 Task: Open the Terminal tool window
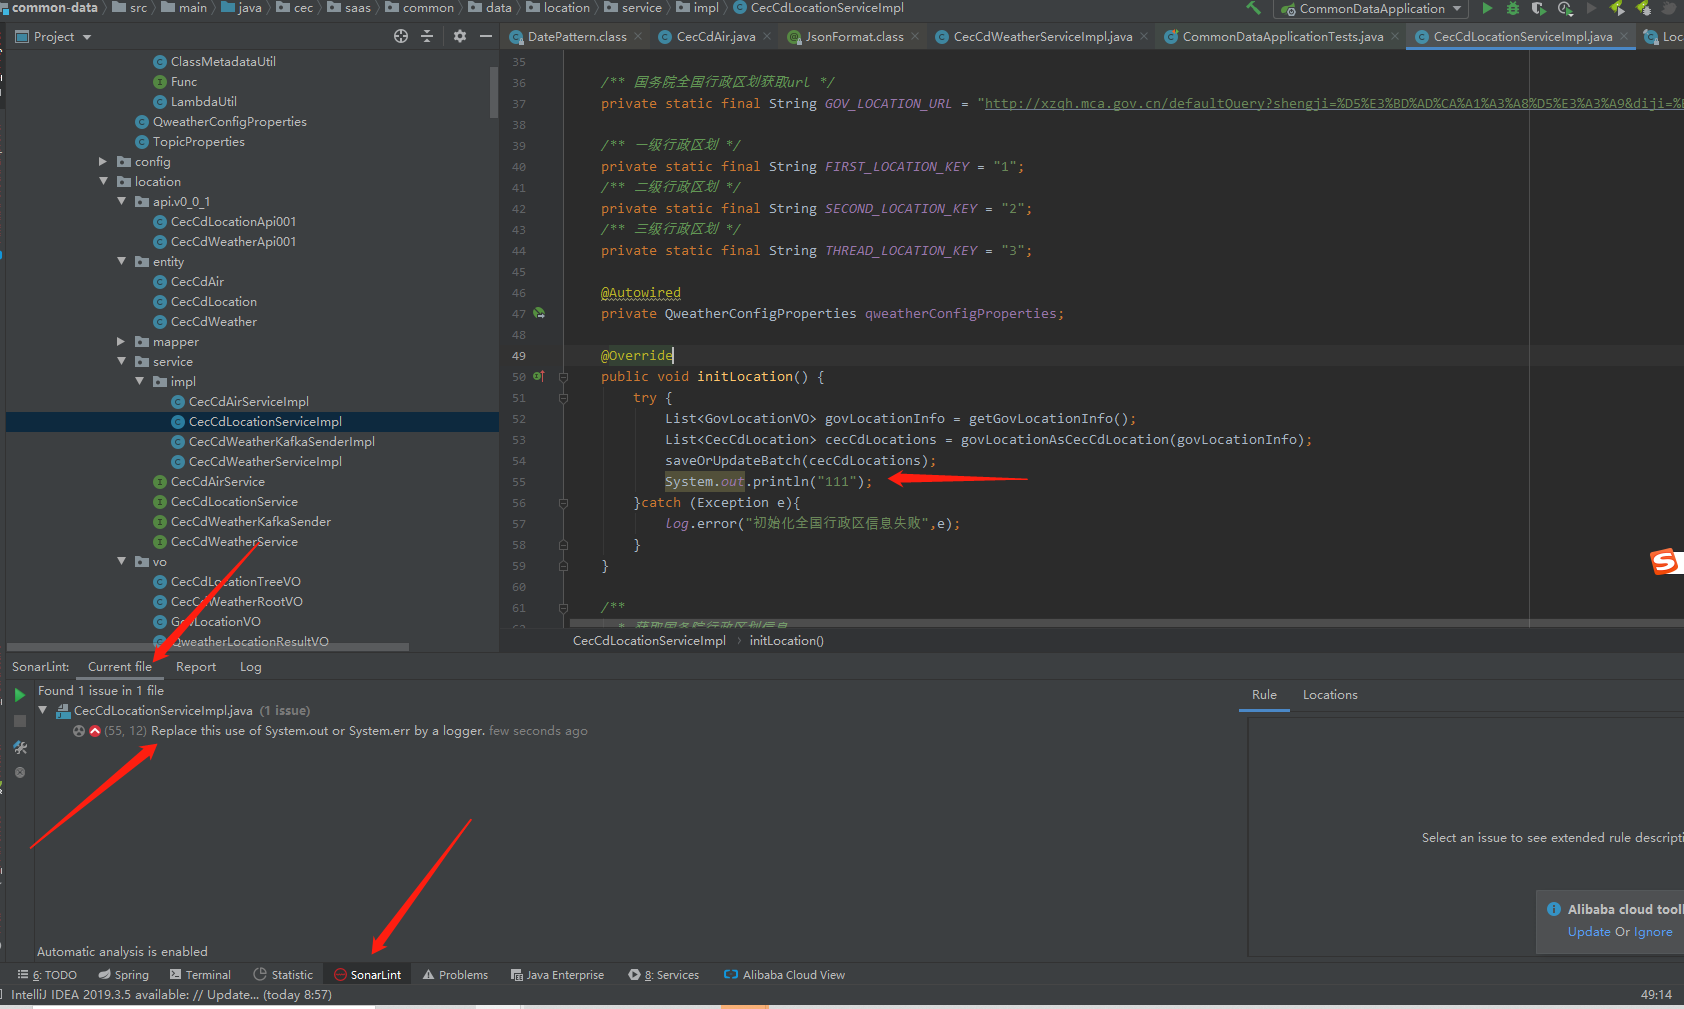(200, 974)
